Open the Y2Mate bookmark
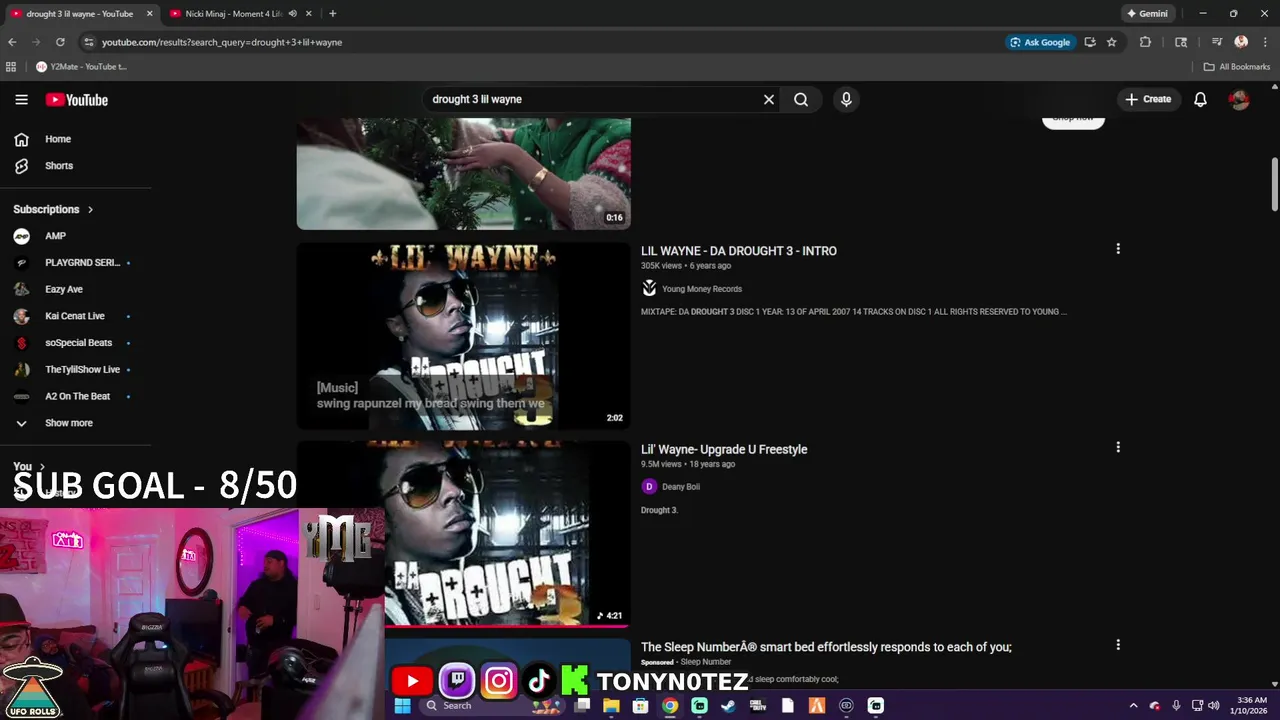 pos(82,67)
